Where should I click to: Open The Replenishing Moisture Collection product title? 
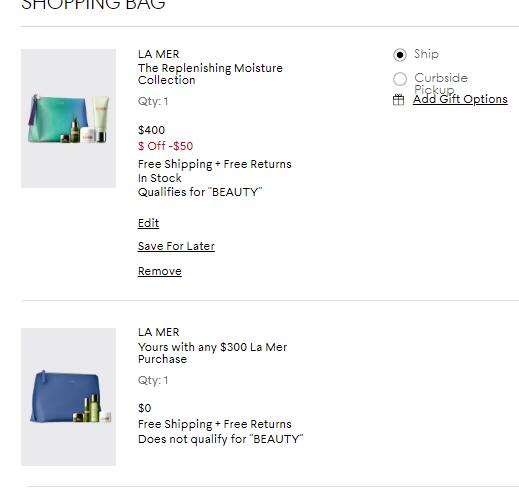point(210,74)
